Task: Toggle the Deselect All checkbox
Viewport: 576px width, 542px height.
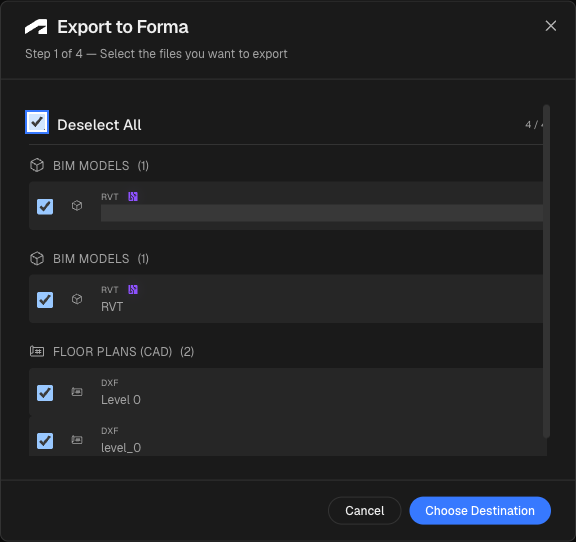Action: tap(37, 122)
